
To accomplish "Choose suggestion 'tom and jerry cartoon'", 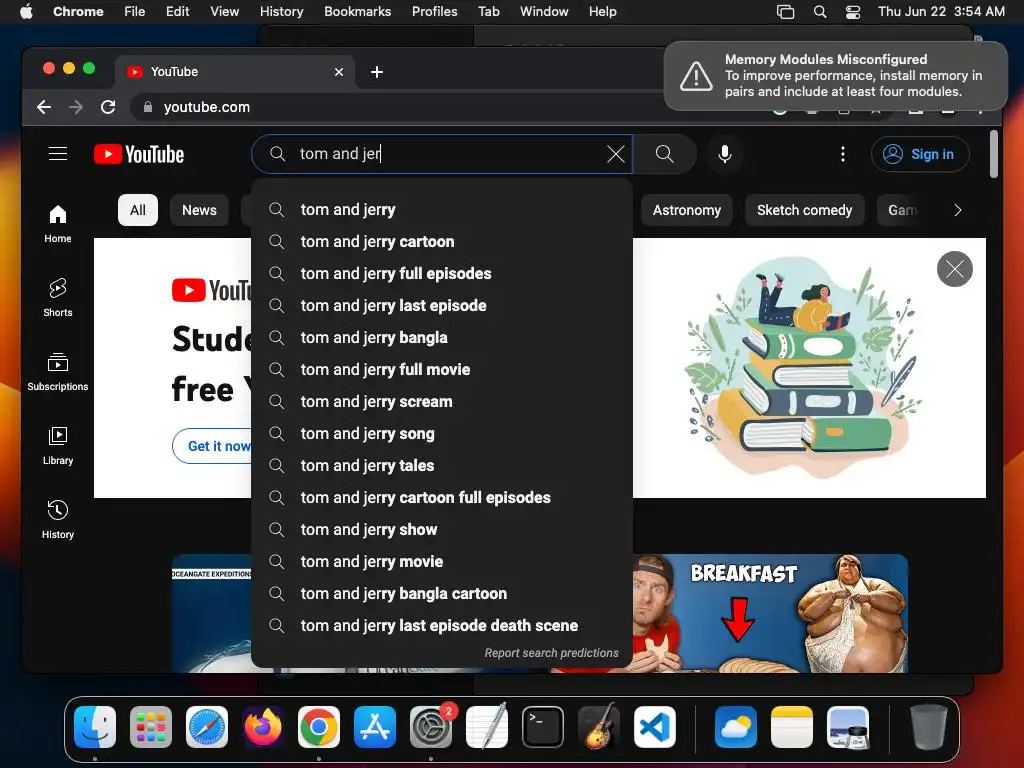I will click(442, 242).
